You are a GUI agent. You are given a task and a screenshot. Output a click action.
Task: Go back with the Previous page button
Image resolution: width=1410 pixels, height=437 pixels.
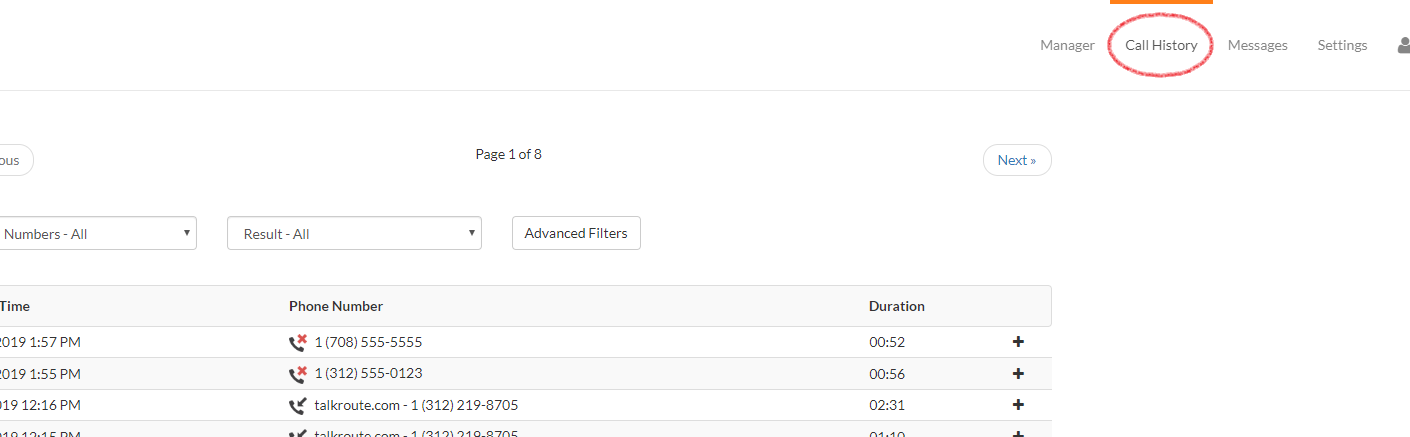pos(16,160)
